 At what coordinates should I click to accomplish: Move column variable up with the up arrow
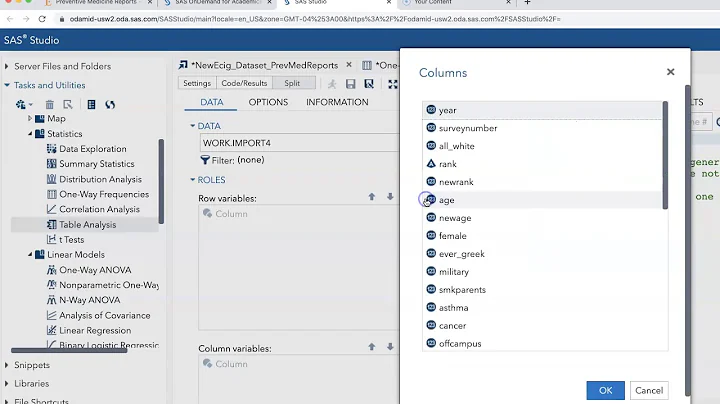(371, 347)
